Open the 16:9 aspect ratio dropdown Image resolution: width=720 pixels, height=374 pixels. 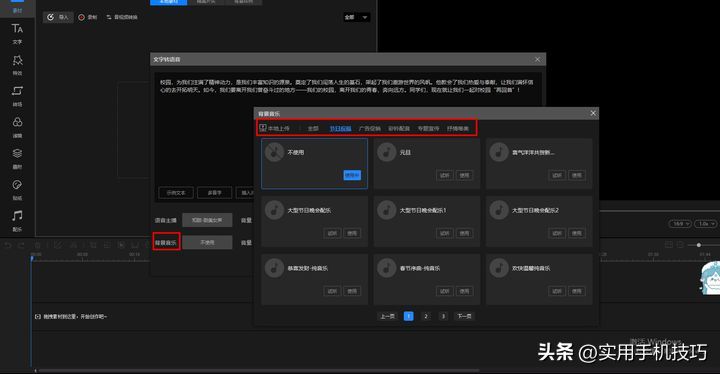click(x=680, y=224)
